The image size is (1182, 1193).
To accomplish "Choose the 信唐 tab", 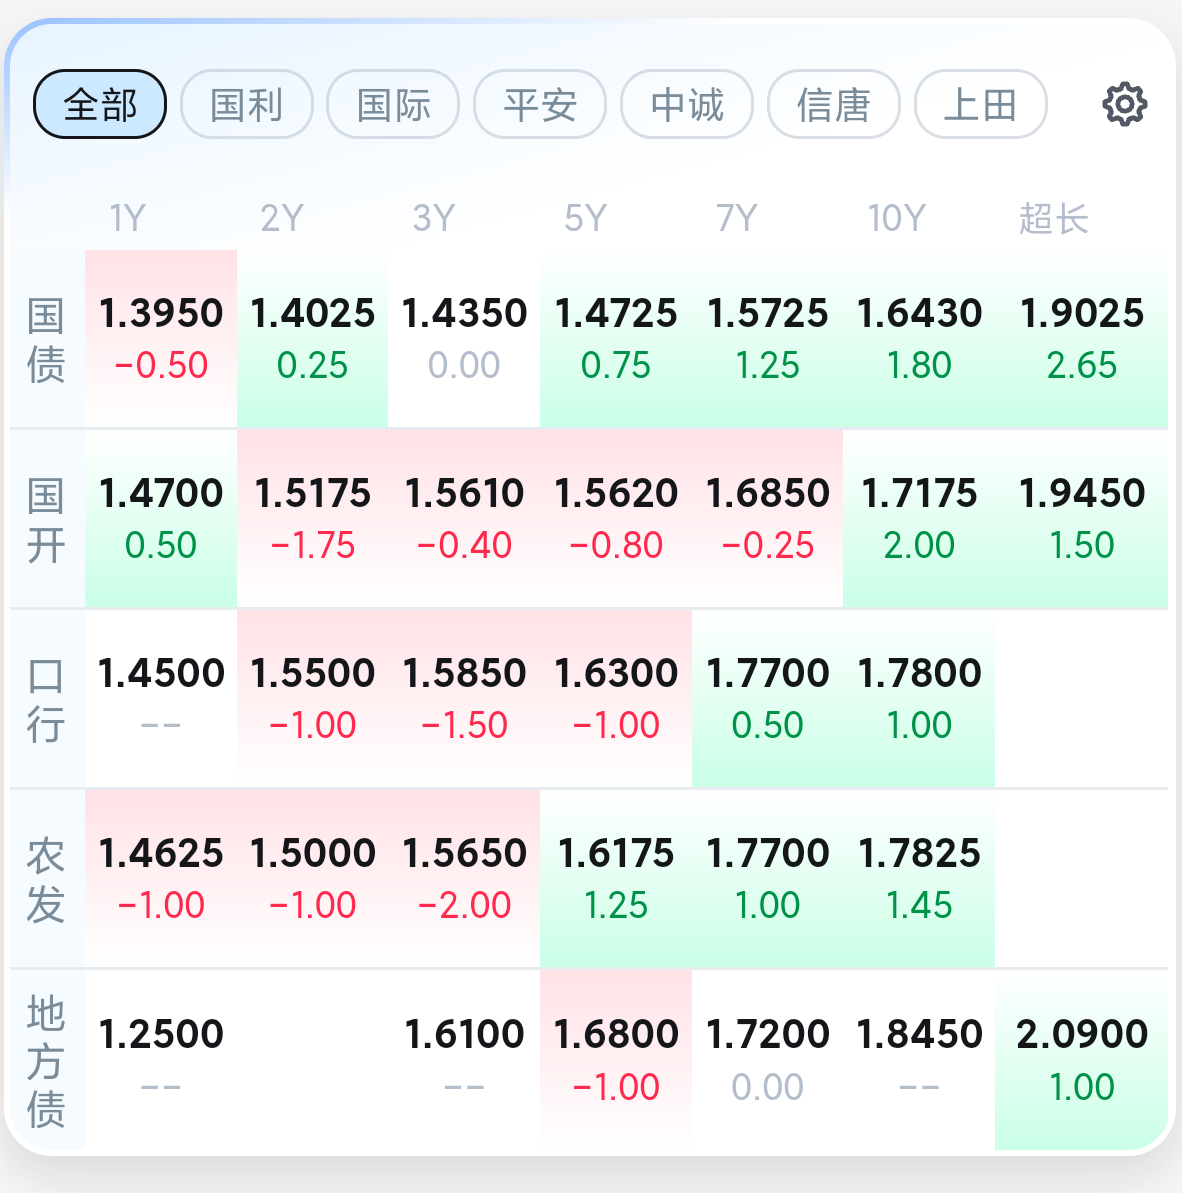I will click(x=834, y=104).
